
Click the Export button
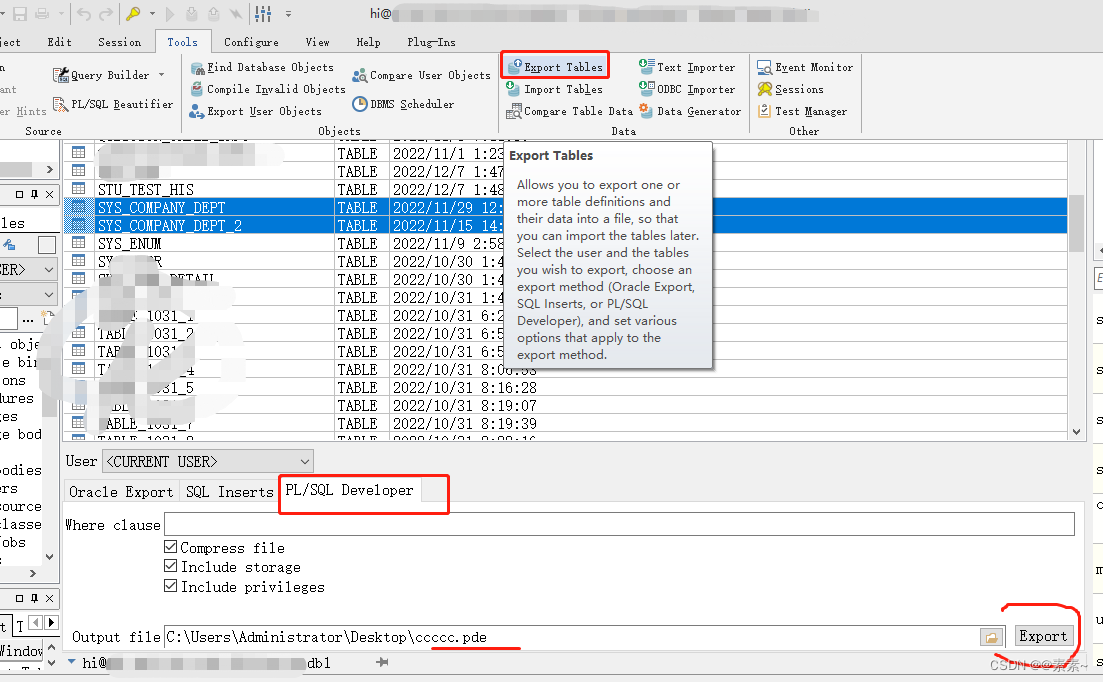pos(1044,636)
